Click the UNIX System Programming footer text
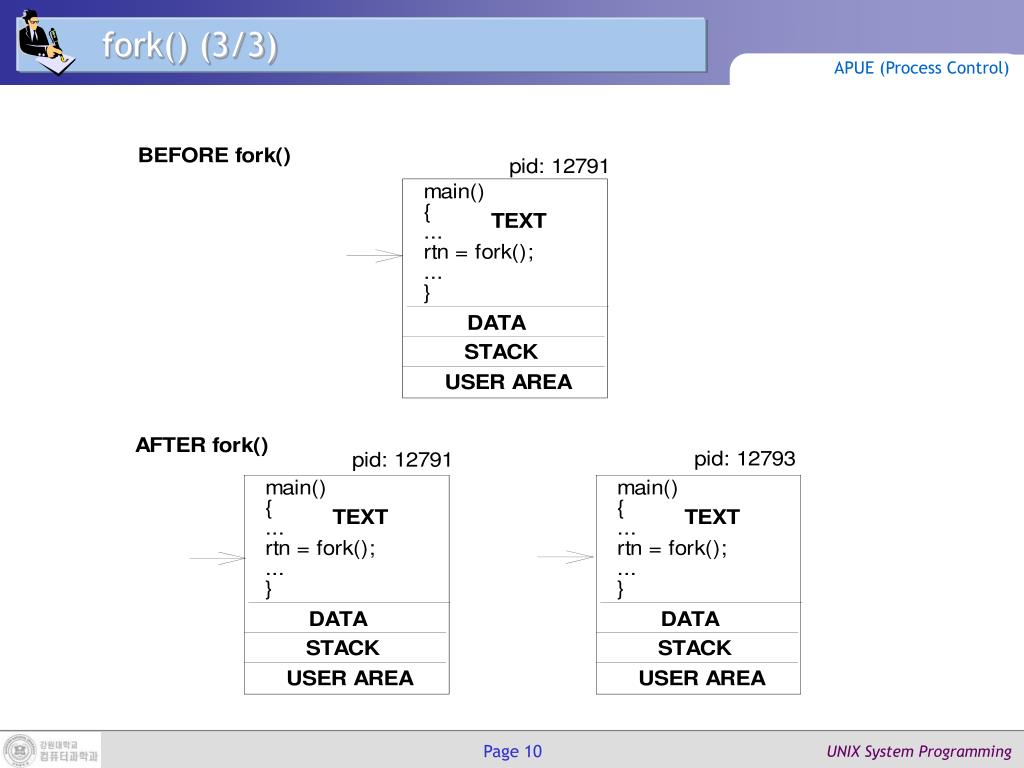Viewport: 1024px width, 768px height. click(919, 752)
